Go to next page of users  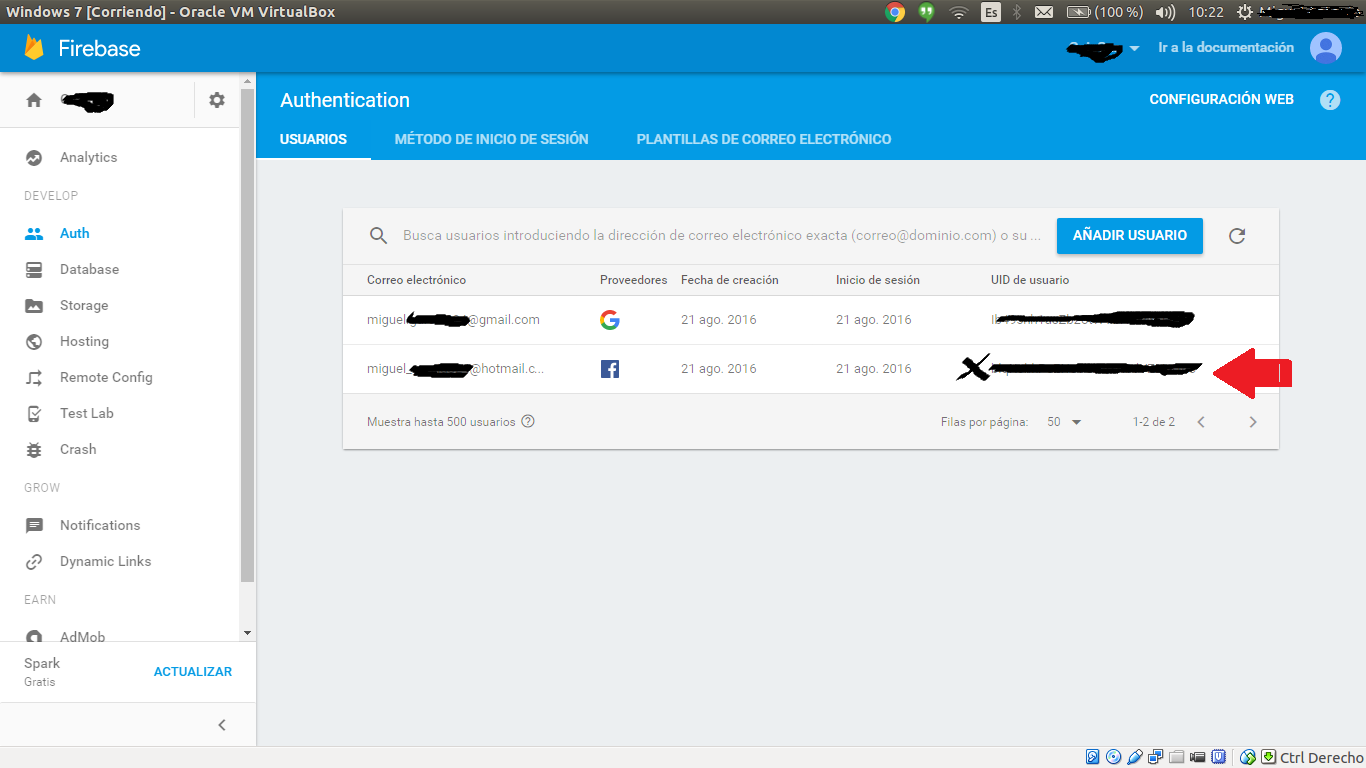coord(1253,422)
